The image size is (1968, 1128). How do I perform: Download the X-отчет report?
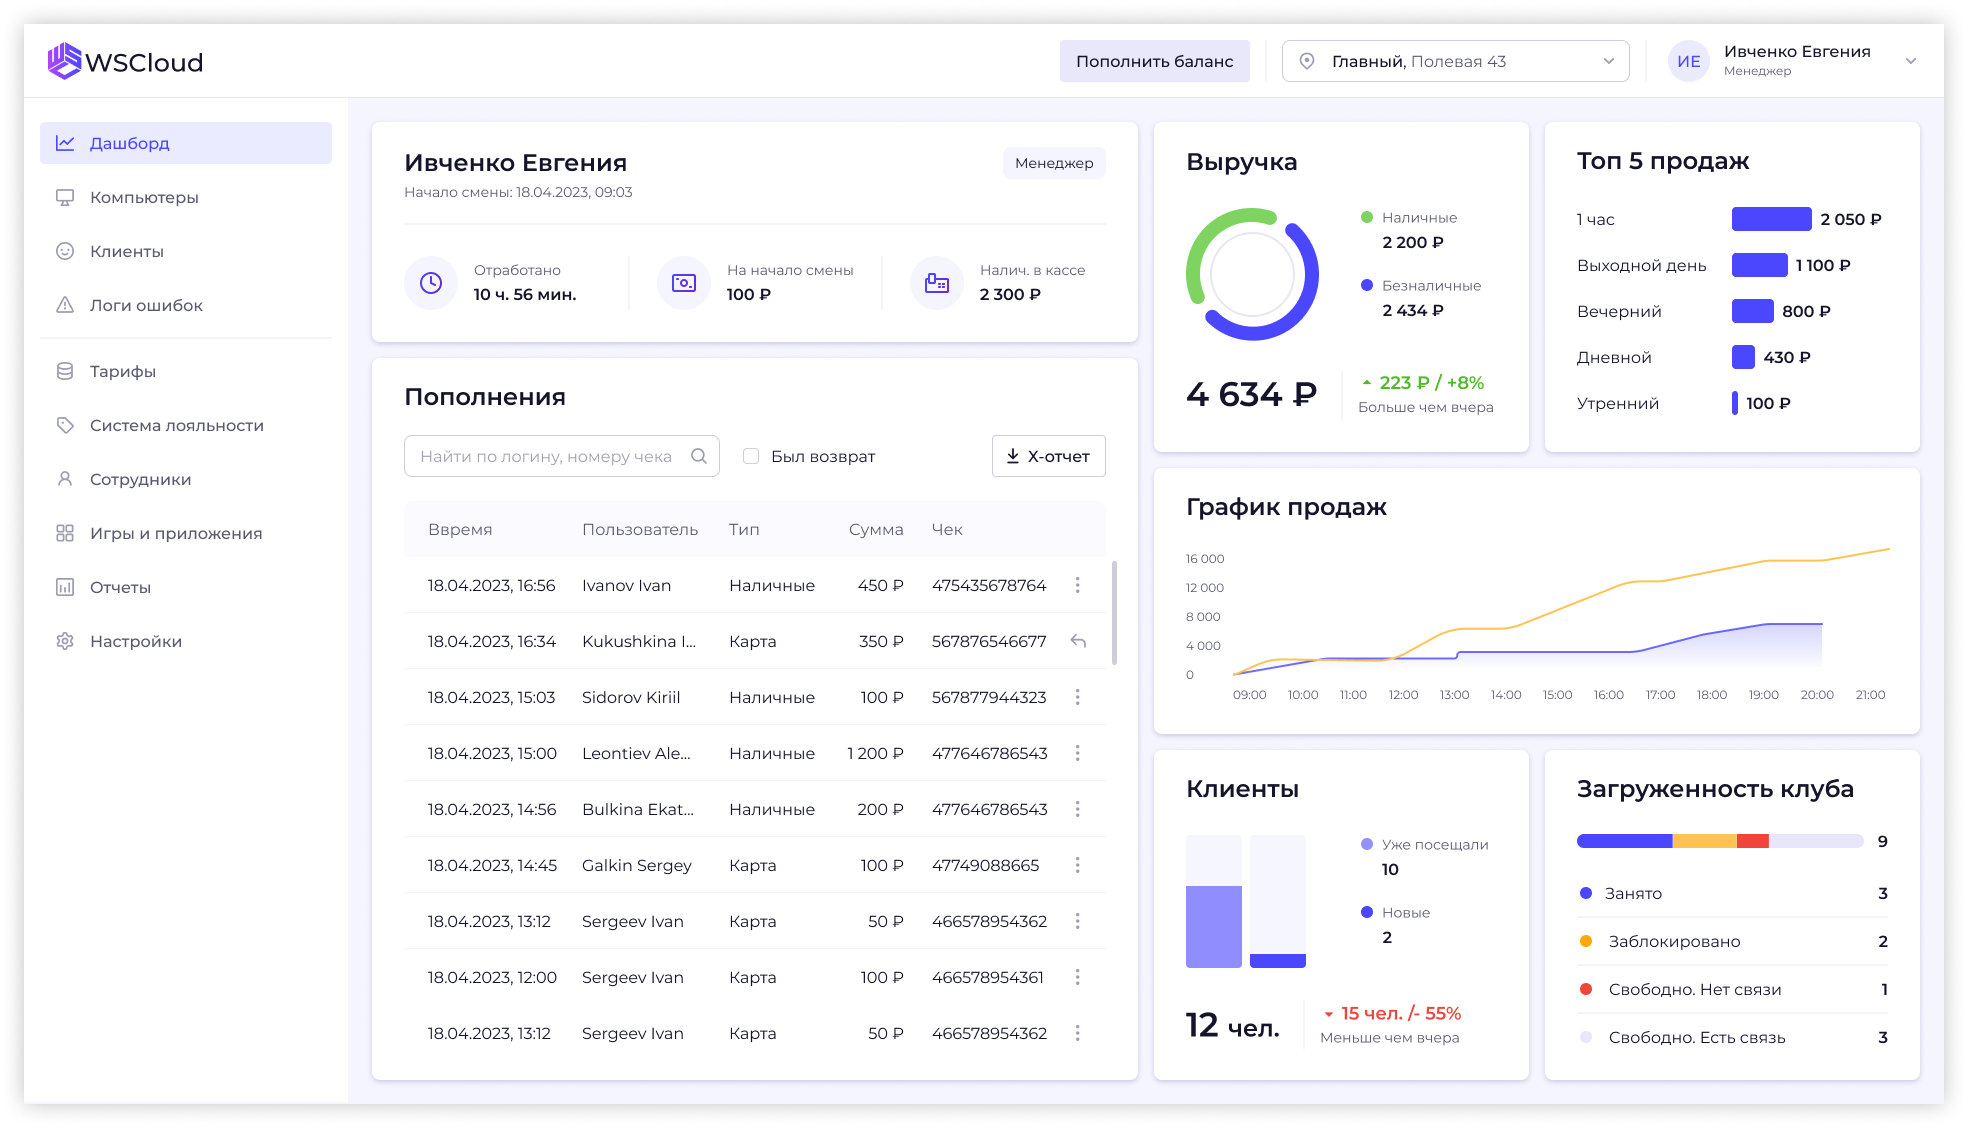tap(1048, 456)
